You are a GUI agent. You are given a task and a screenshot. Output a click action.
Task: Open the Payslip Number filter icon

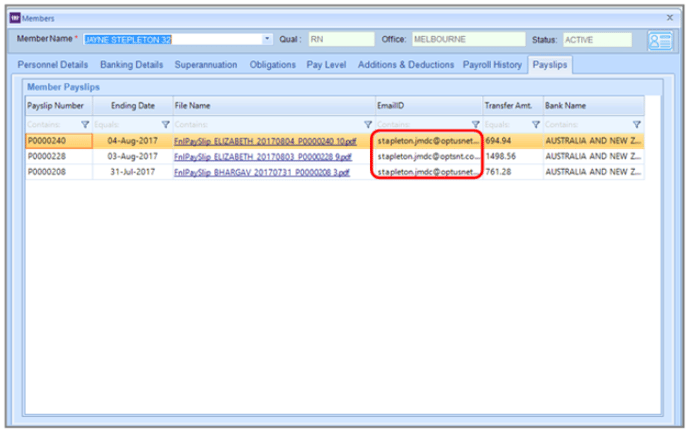(x=85, y=125)
